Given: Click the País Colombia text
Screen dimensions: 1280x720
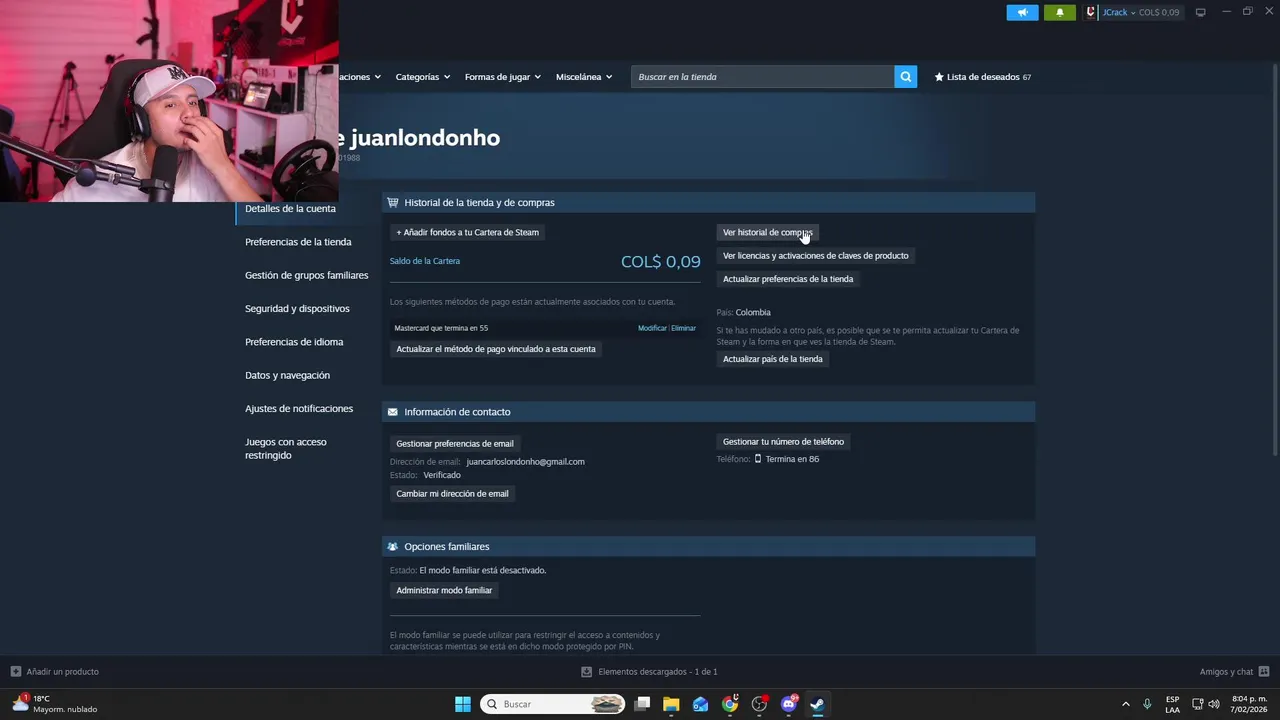Looking at the screenshot, I should [743, 313].
